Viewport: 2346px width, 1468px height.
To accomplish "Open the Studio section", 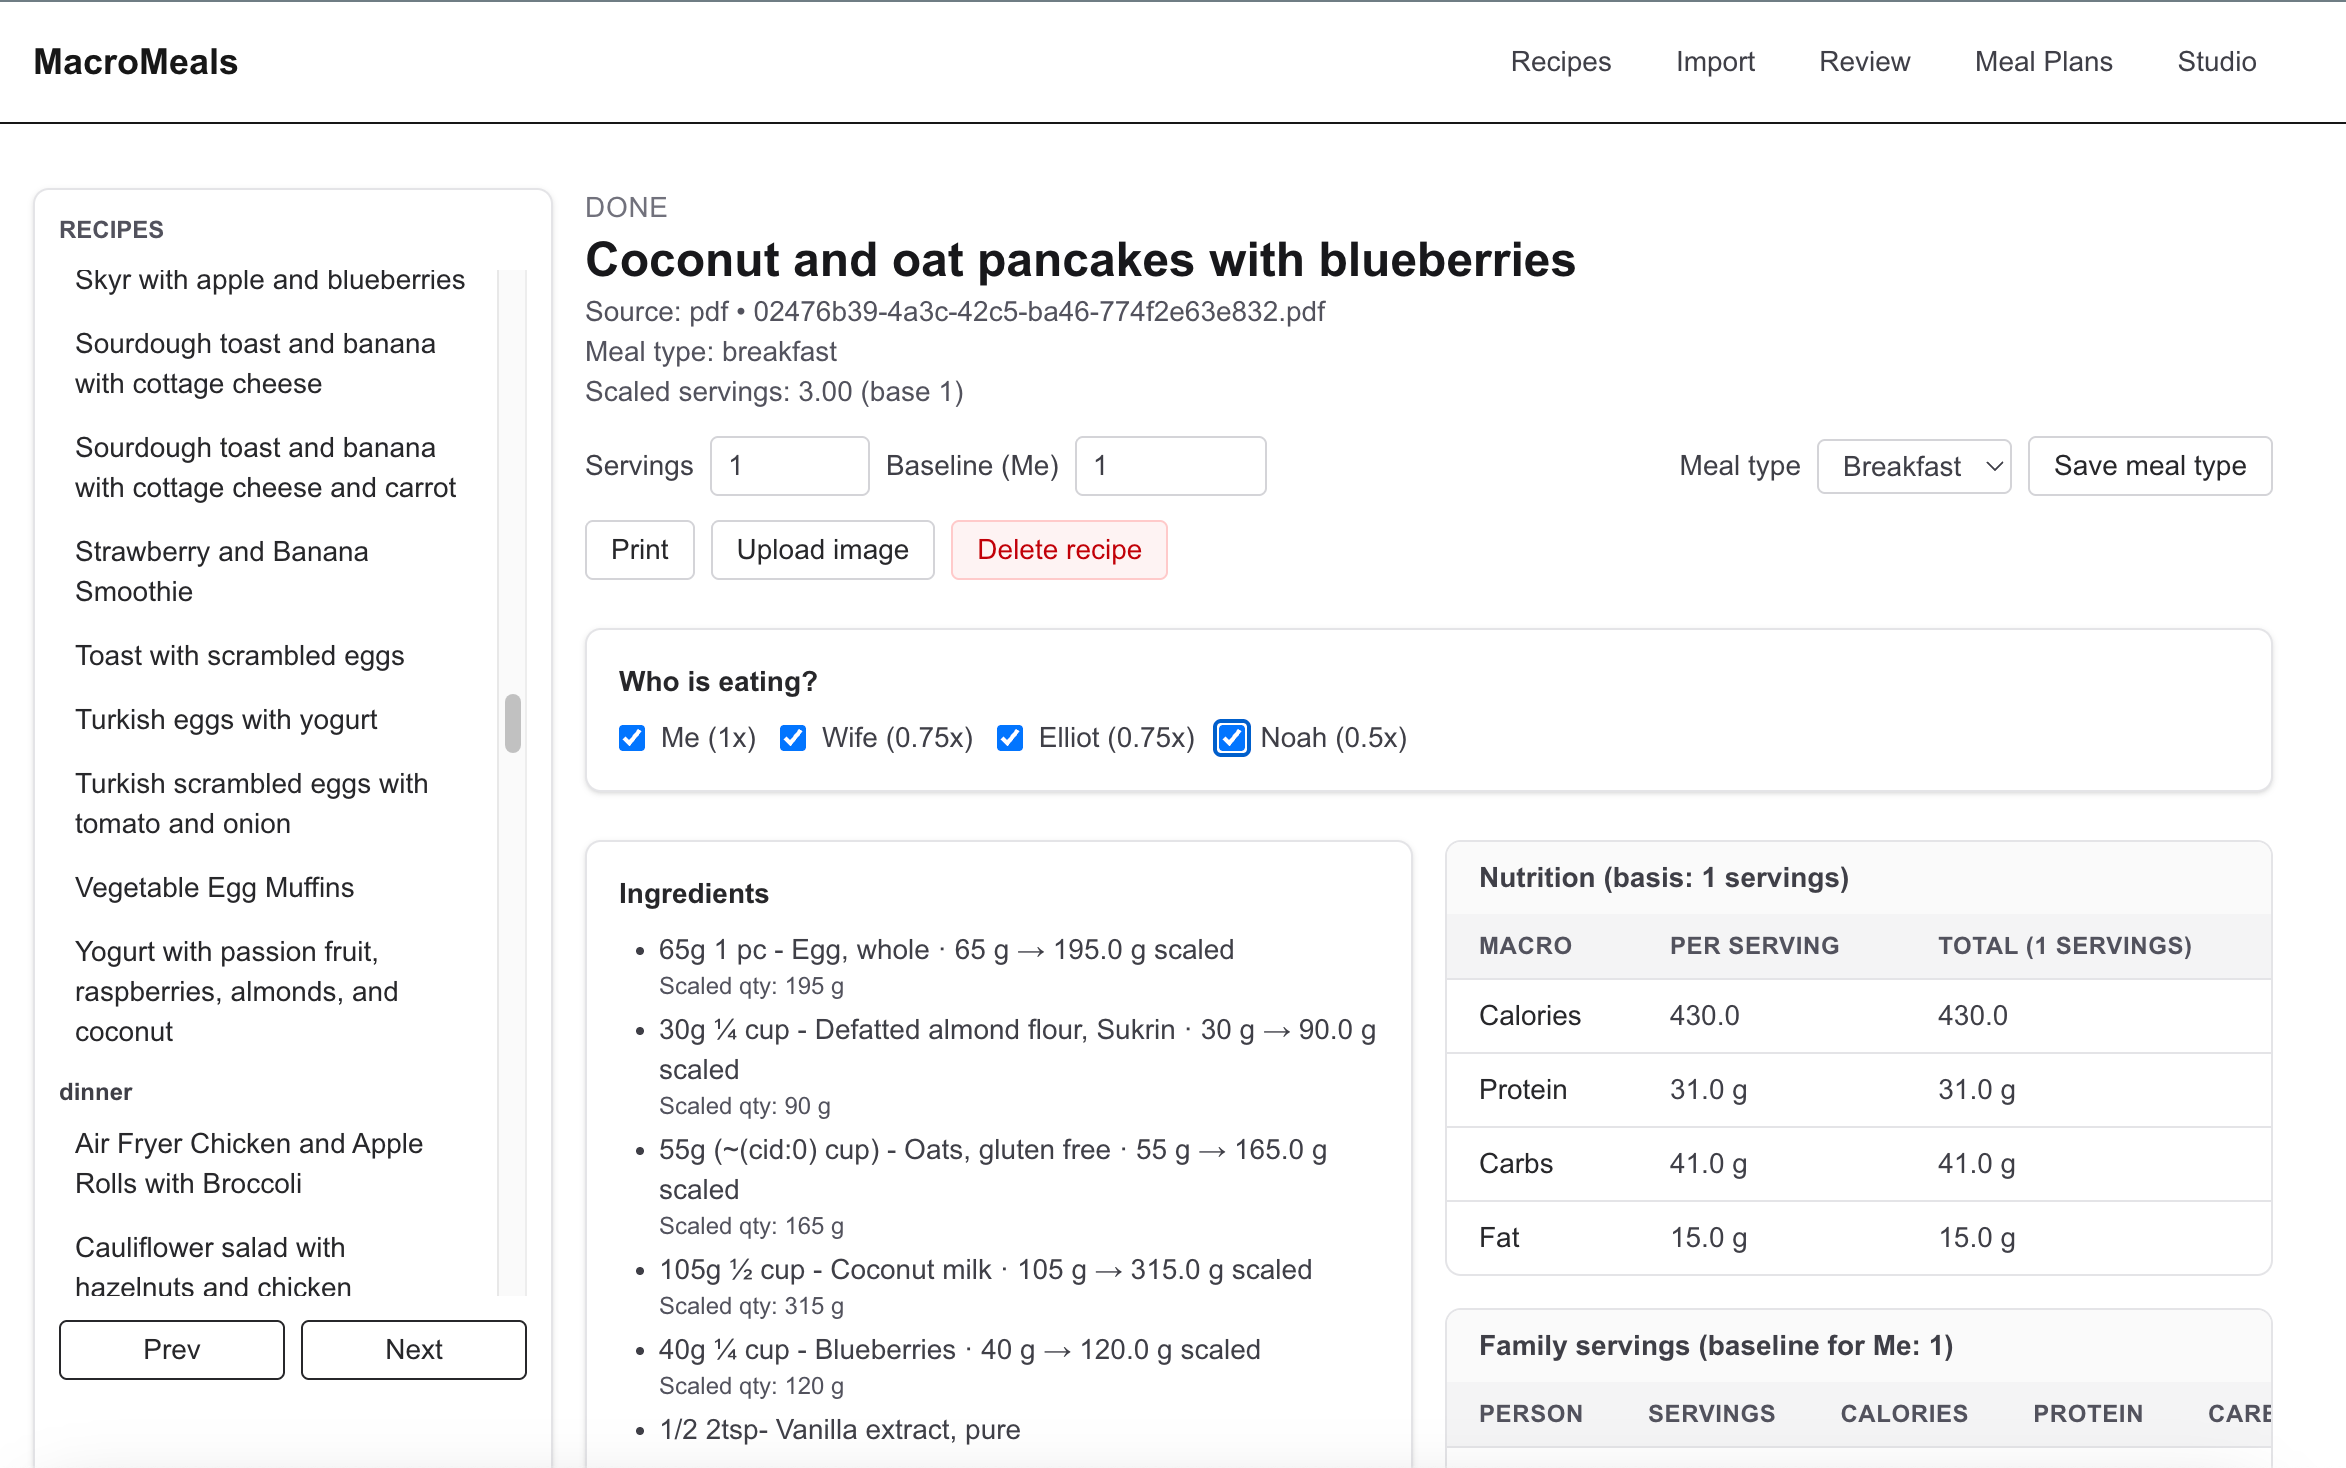I will point(2216,62).
